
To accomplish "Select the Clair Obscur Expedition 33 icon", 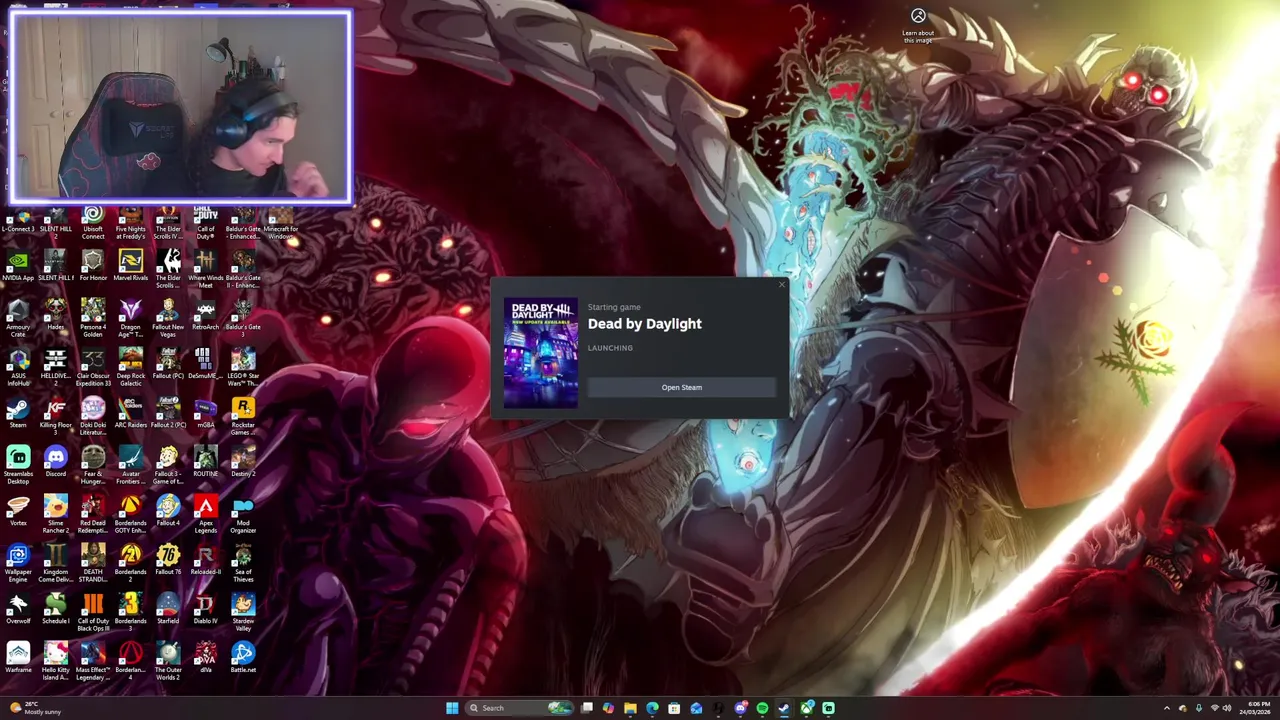I will [93, 368].
